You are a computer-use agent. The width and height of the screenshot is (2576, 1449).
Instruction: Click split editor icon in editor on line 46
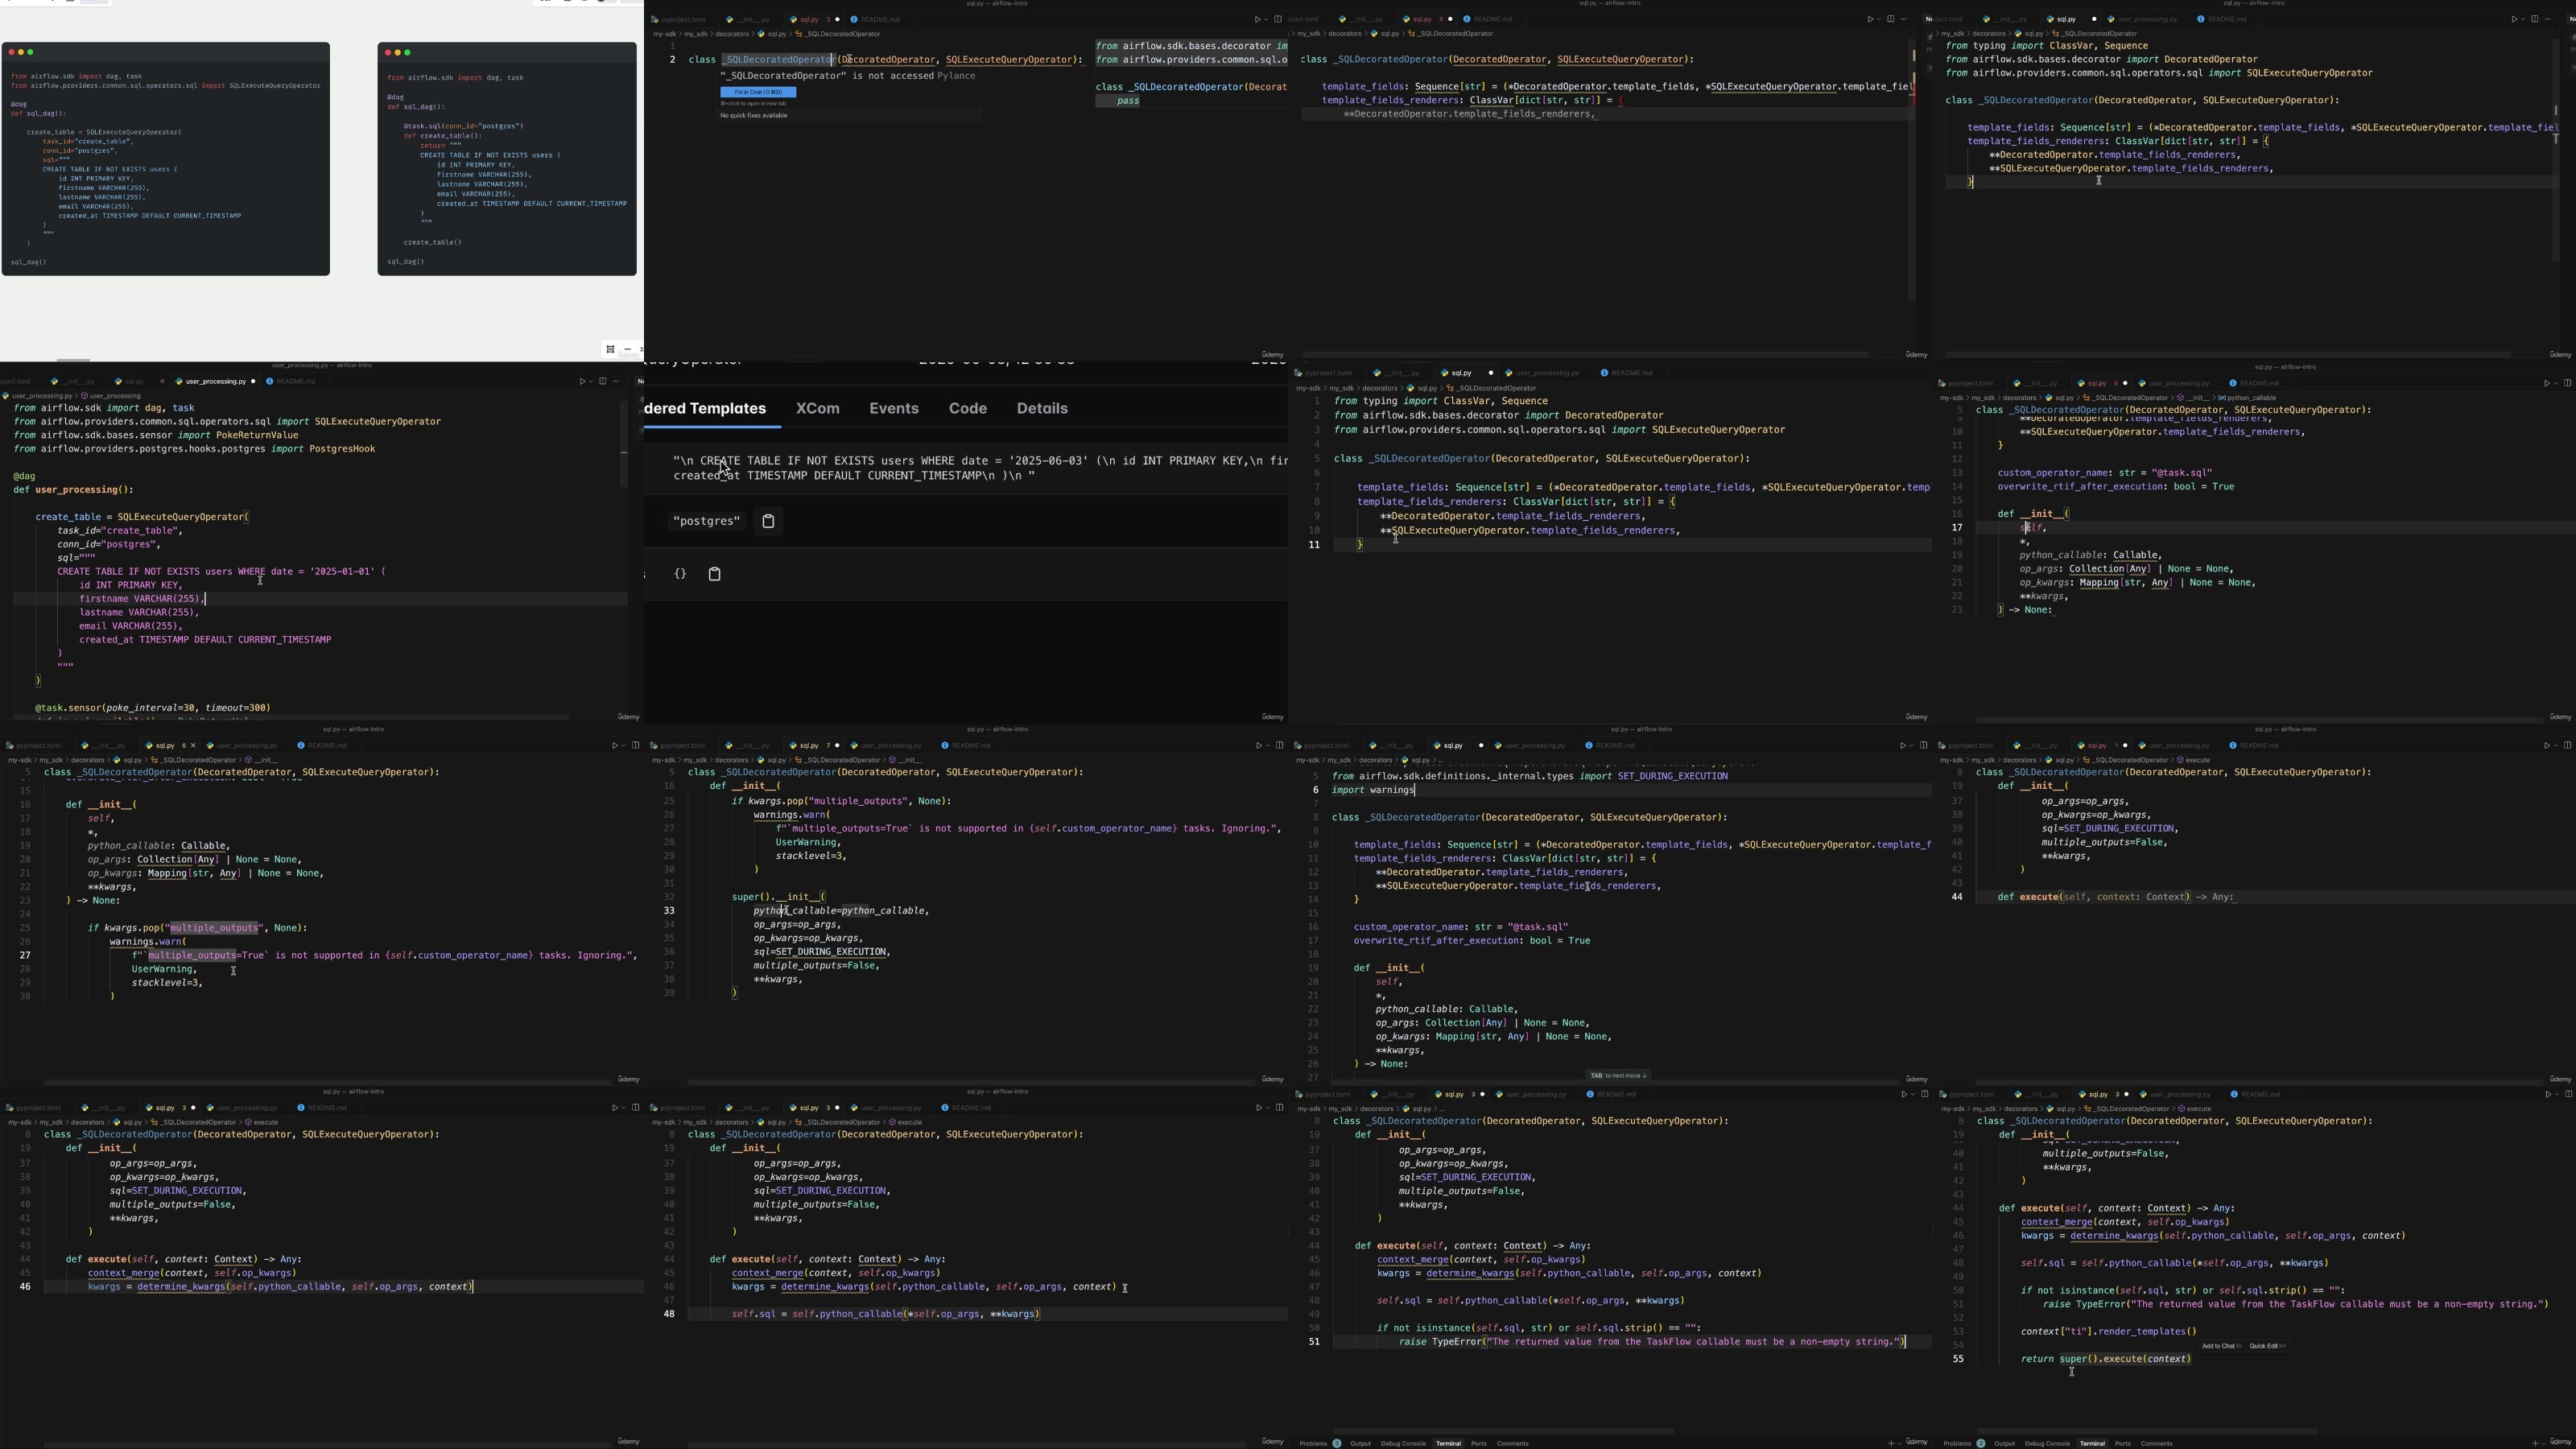click(634, 1107)
